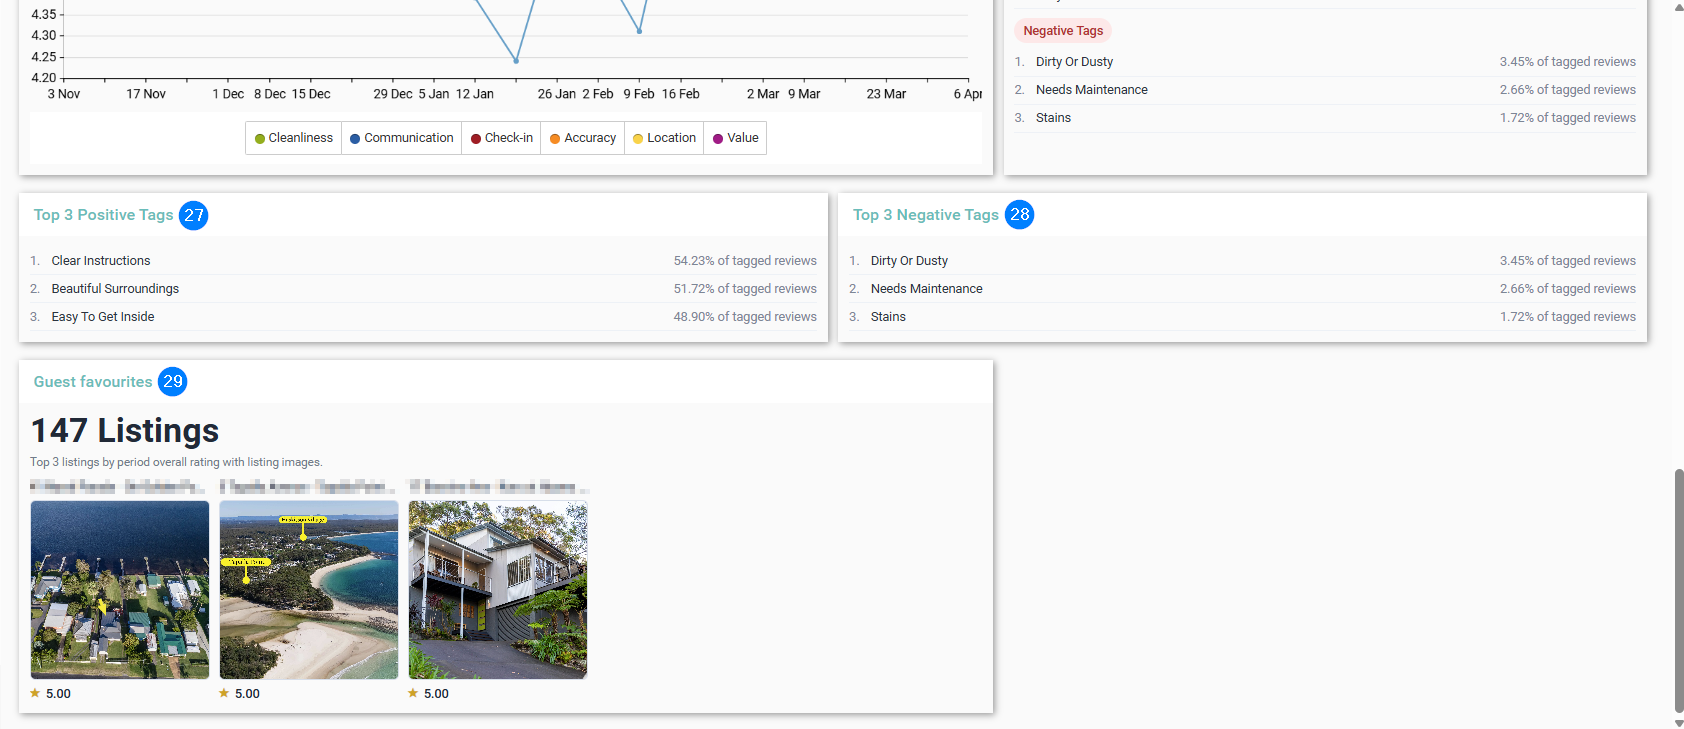Select the Clear Instructions tag row
The width and height of the screenshot is (1684, 729).
423,261
